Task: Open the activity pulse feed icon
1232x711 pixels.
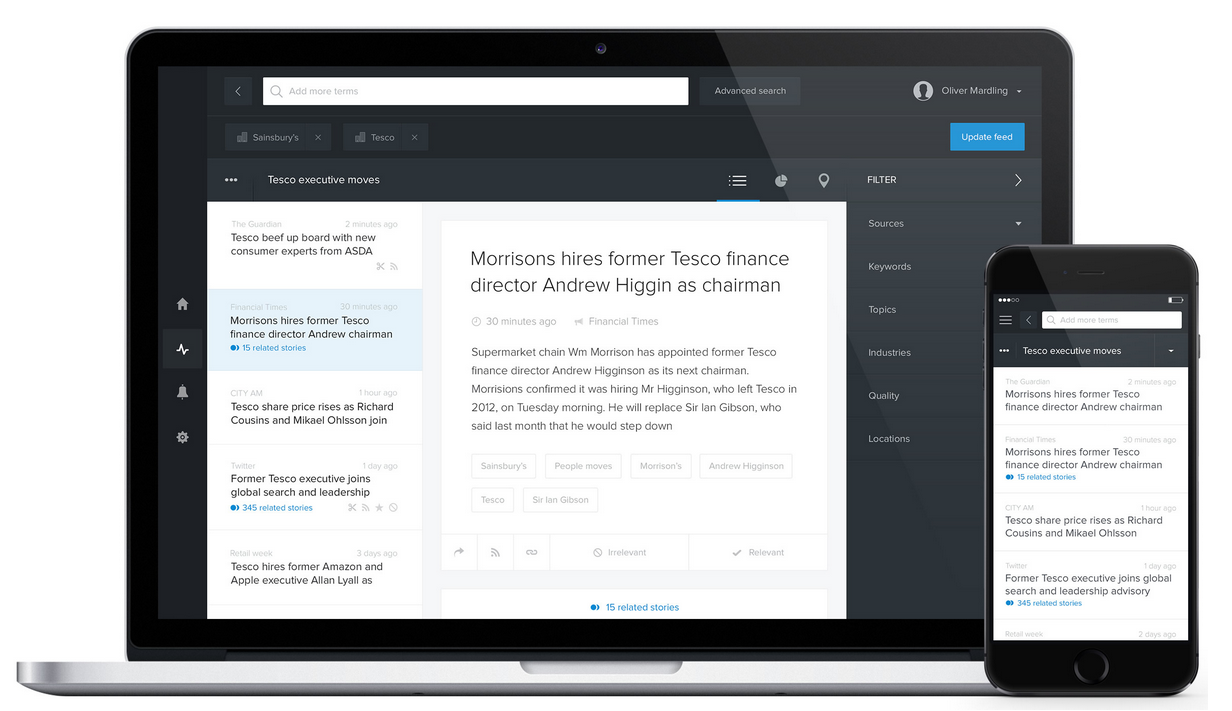Action: (x=182, y=349)
